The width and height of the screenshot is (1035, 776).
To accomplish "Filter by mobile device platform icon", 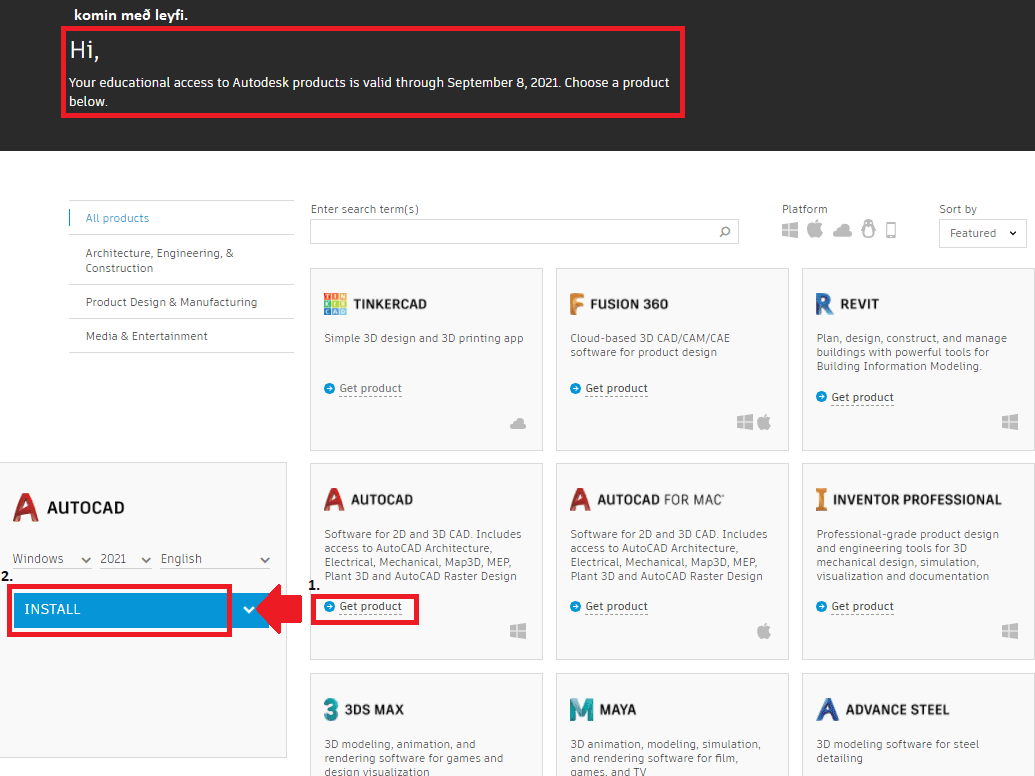I will tap(891, 230).
